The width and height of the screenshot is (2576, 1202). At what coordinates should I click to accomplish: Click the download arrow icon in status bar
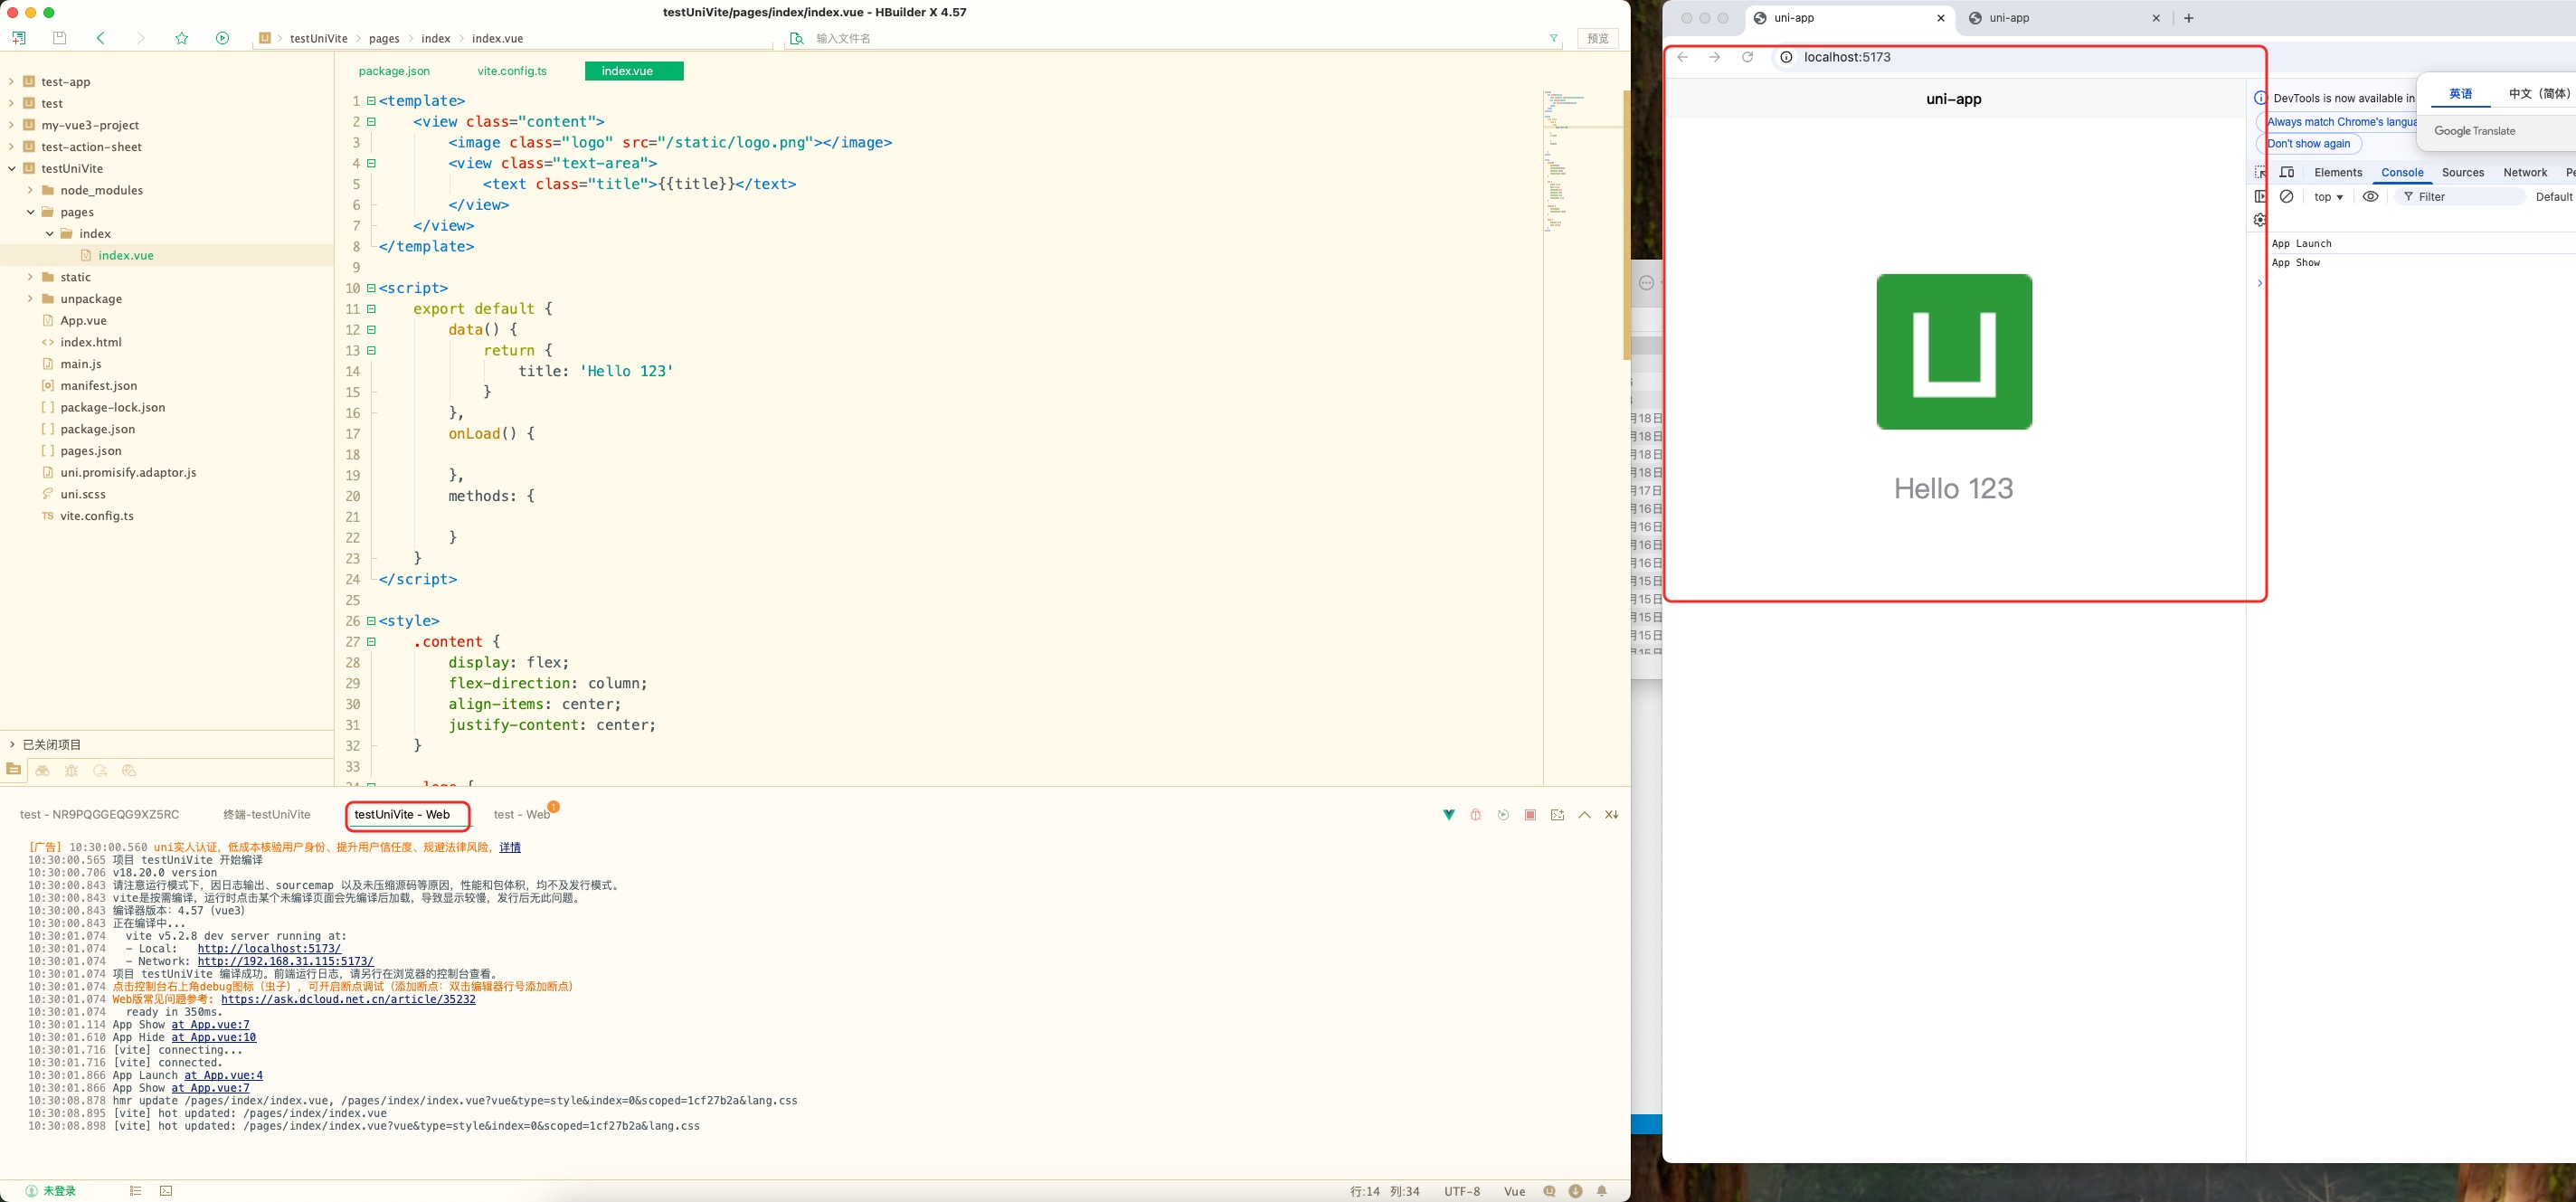1576,1190
